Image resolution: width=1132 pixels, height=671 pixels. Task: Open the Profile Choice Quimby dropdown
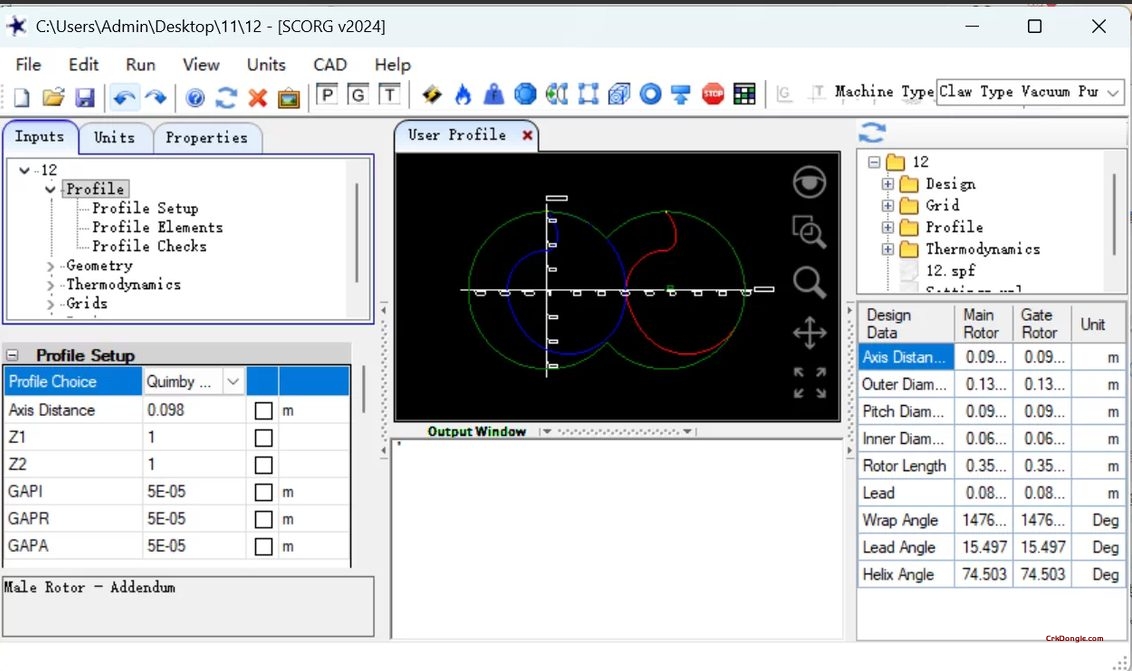coord(233,381)
